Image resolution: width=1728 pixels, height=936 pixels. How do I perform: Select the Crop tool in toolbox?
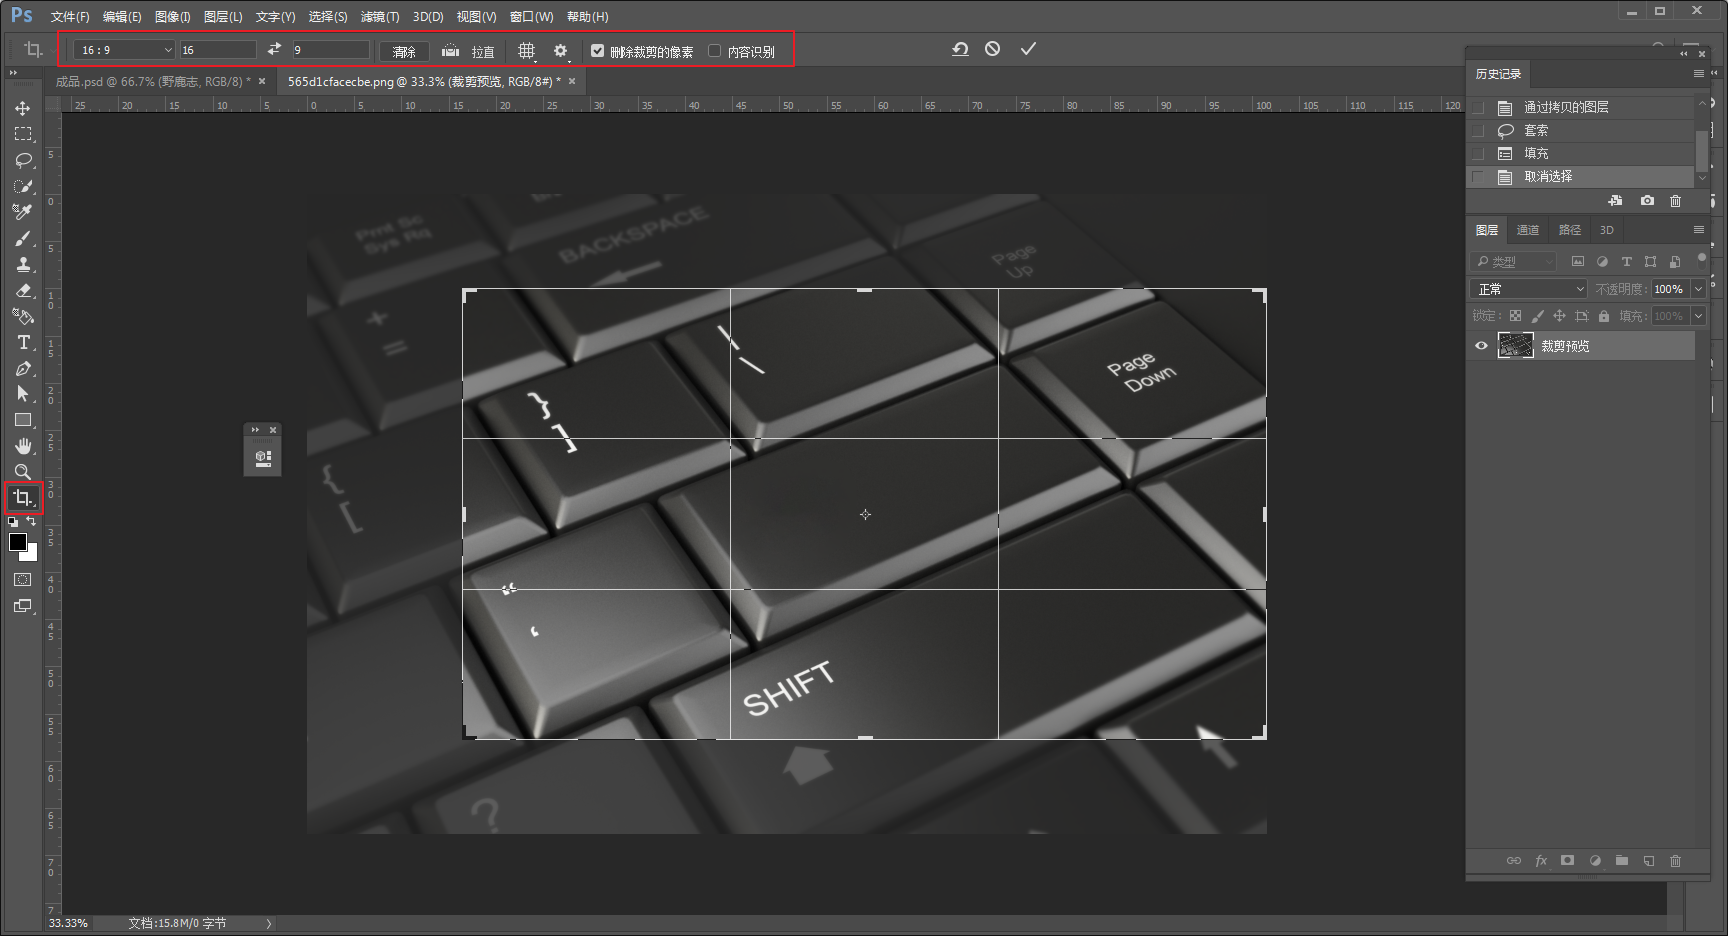[22, 498]
